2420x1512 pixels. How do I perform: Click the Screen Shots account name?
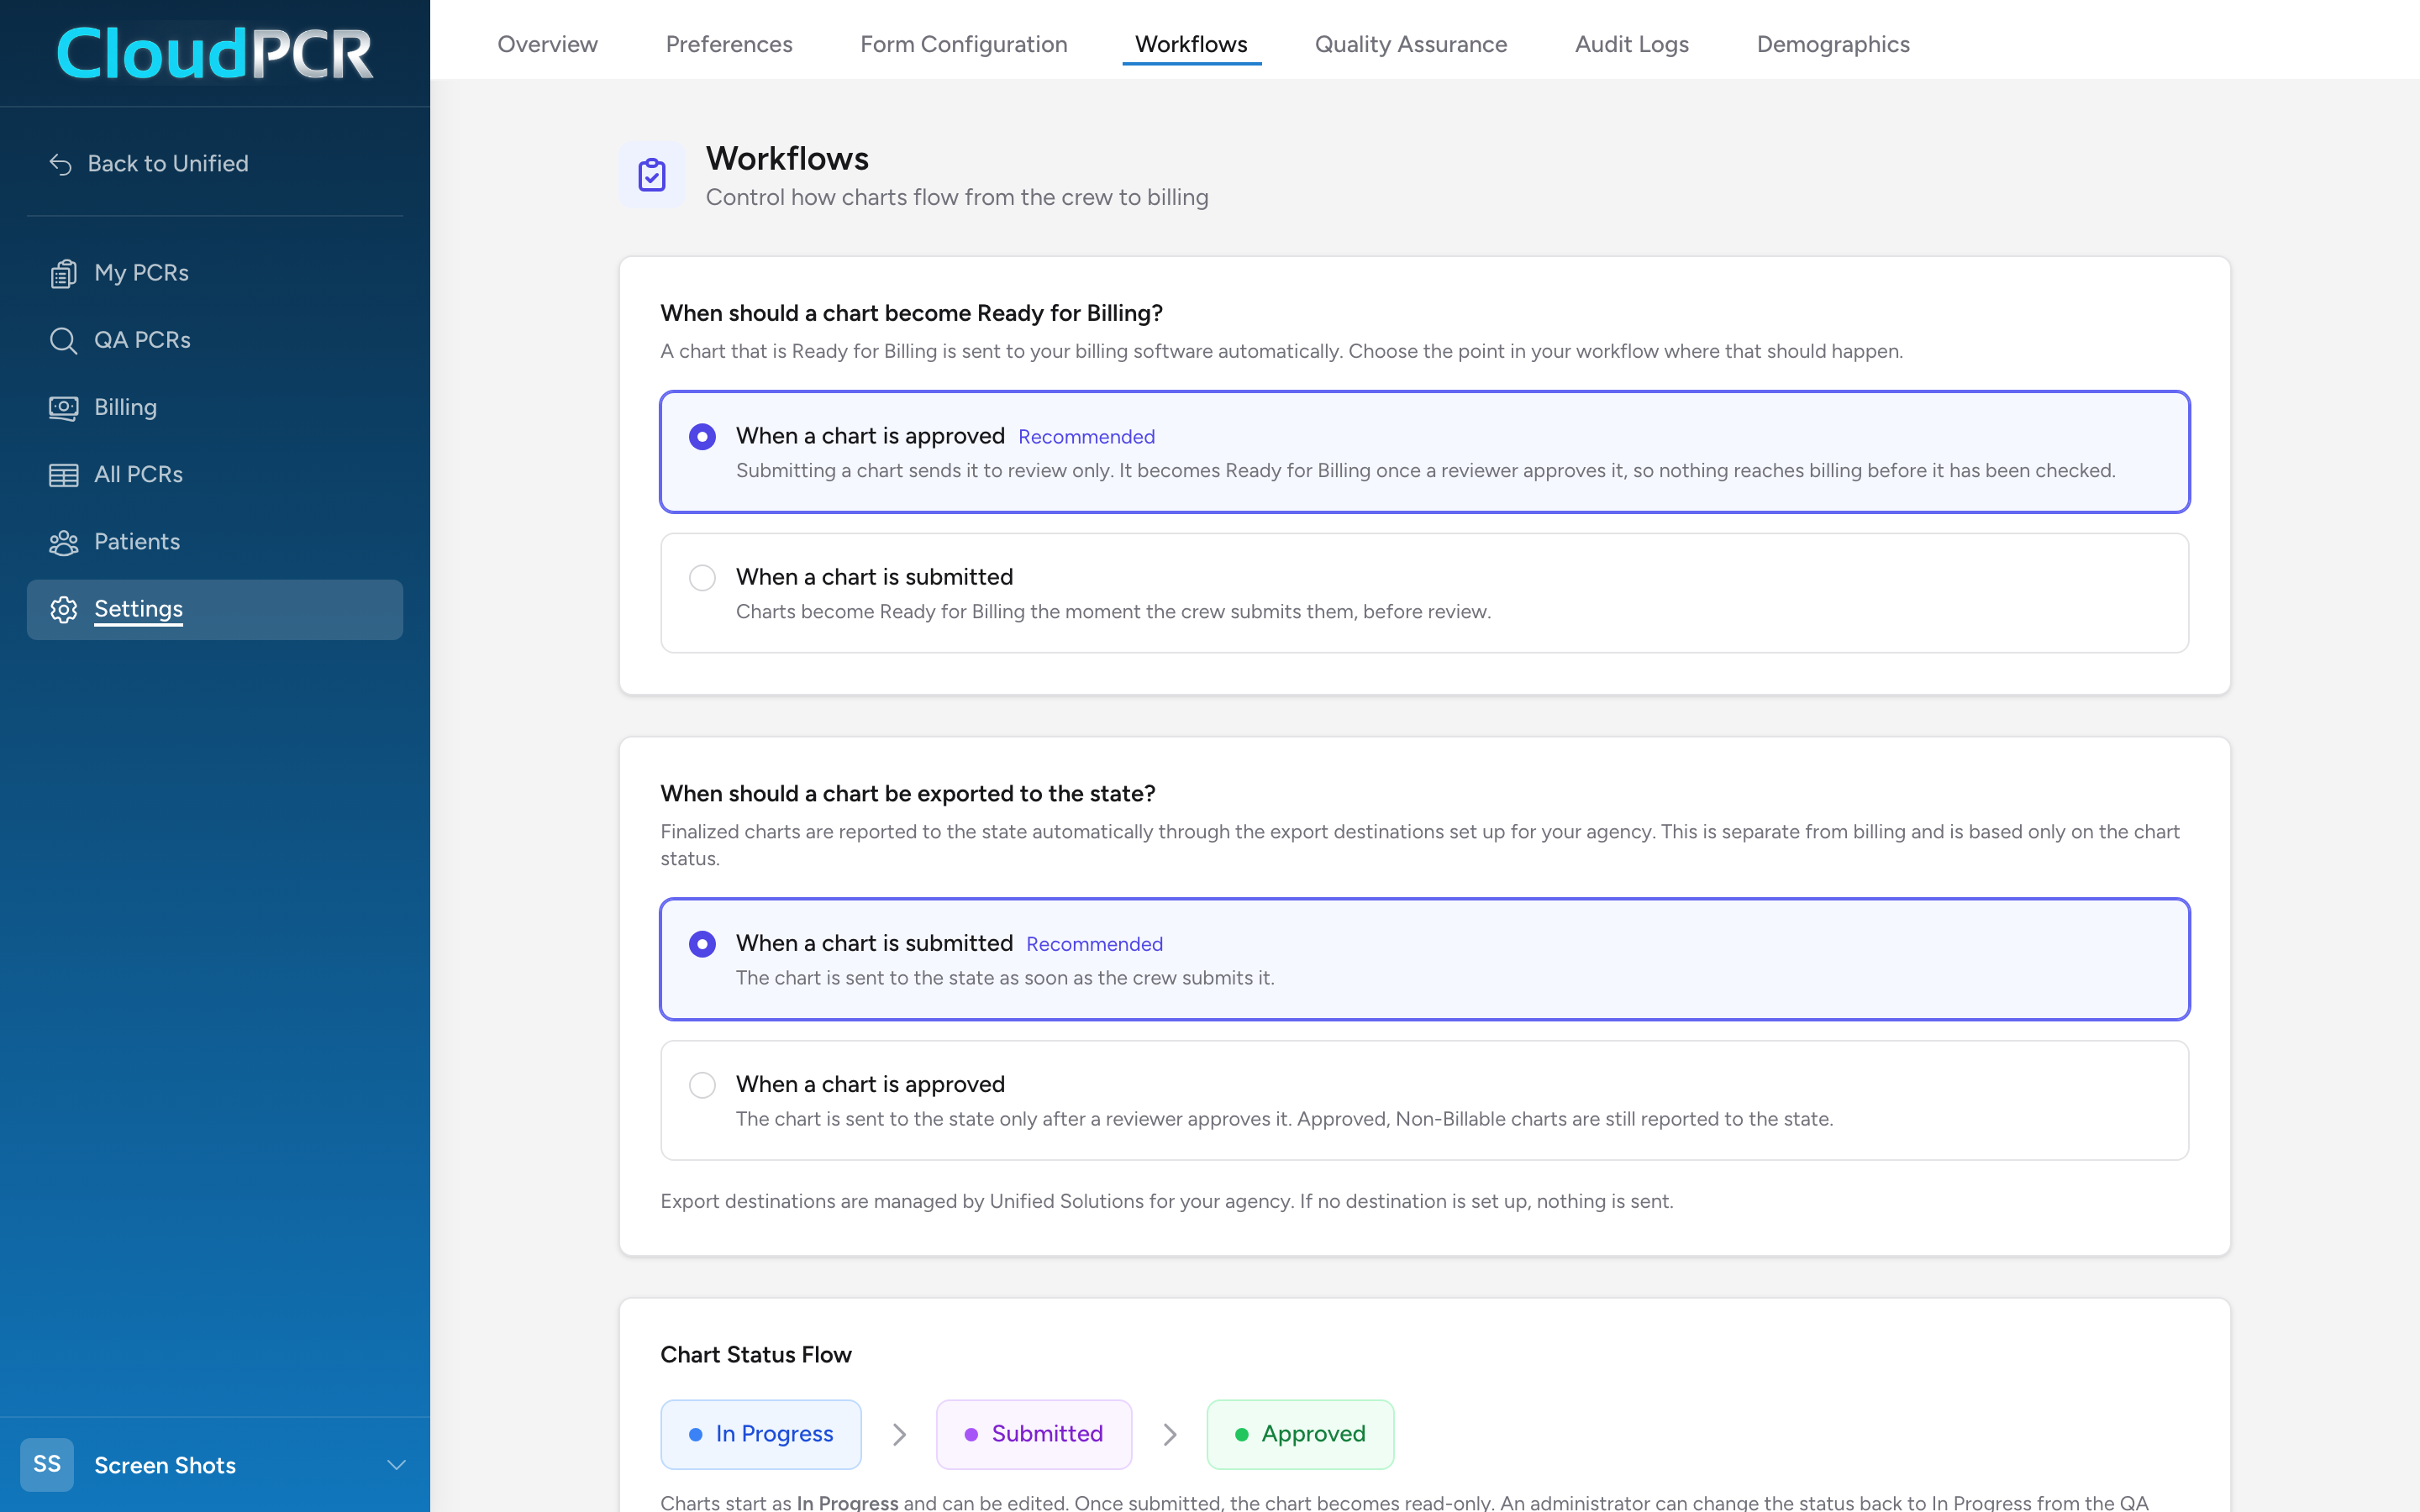pos(165,1465)
